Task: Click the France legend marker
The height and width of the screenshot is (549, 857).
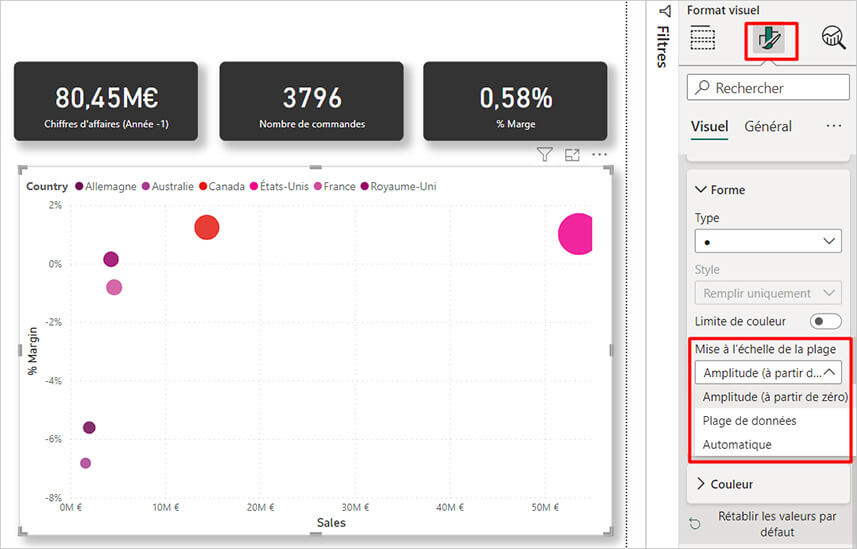Action: 318,186
